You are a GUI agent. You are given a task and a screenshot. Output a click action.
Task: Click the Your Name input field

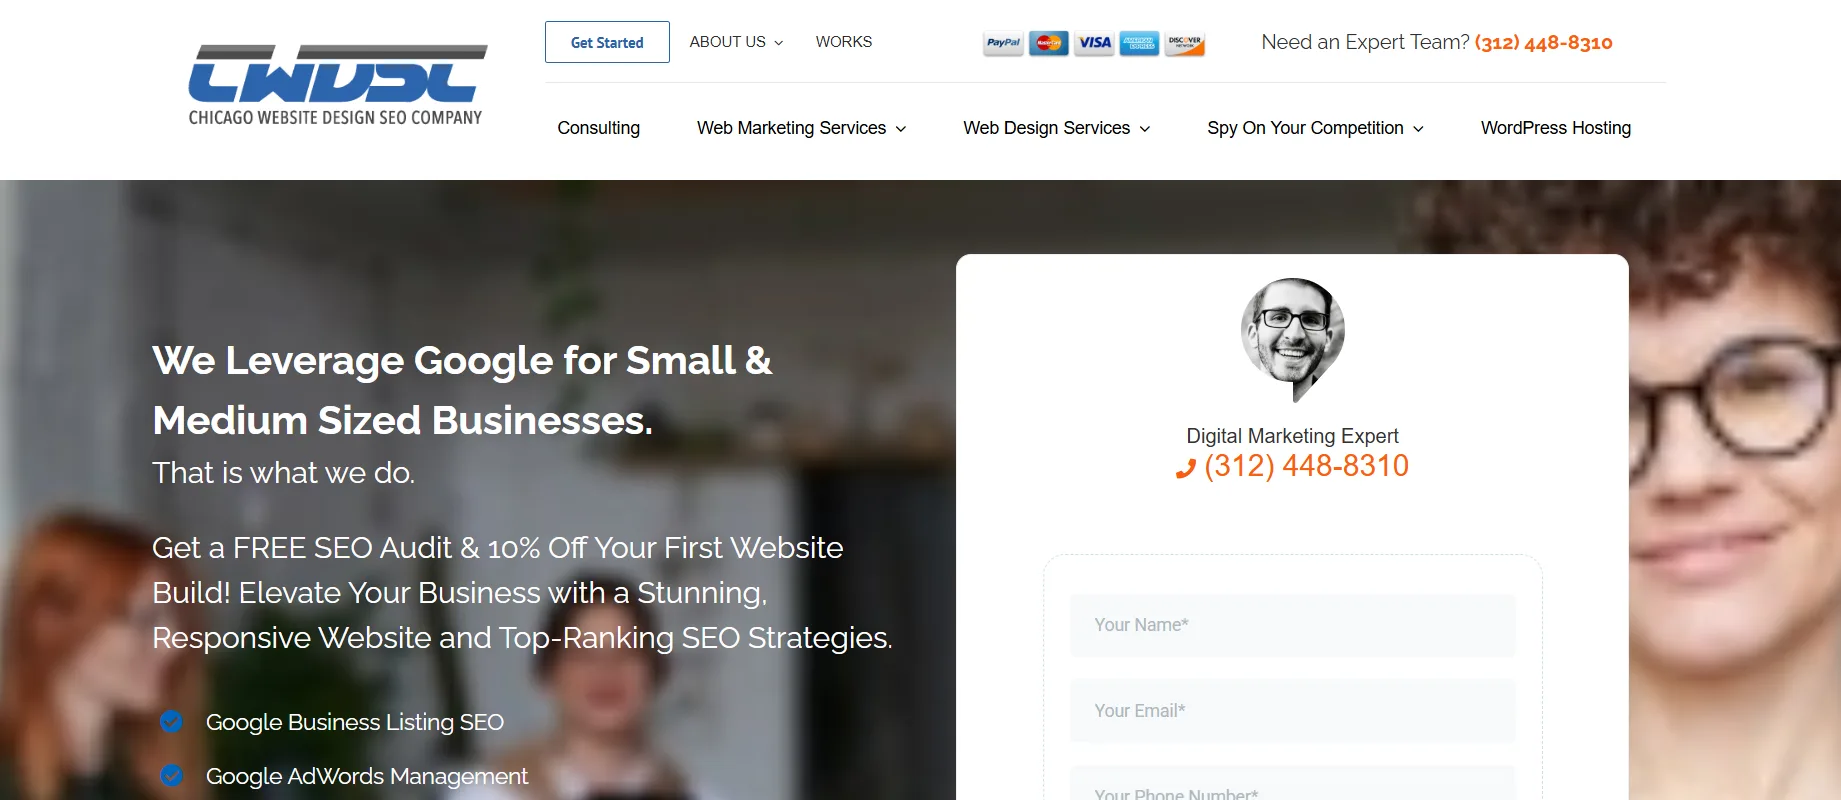pos(1291,624)
